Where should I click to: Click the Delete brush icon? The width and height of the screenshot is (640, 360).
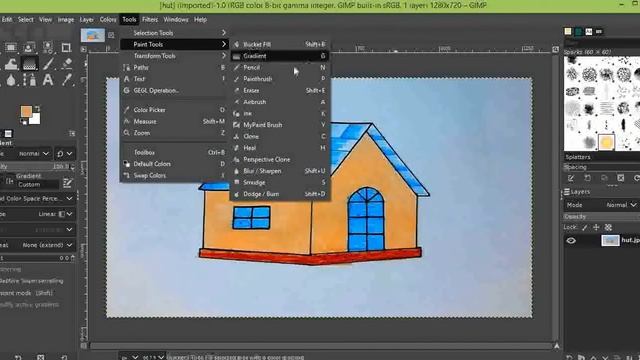coord(620,178)
